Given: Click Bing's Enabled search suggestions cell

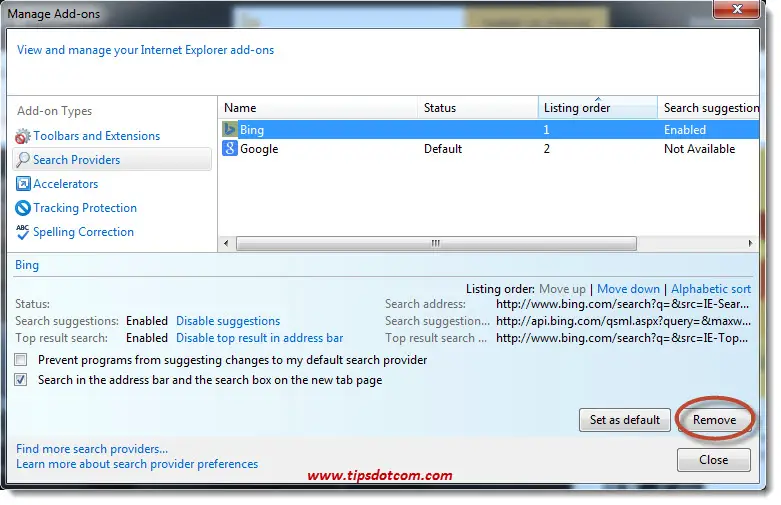Looking at the screenshot, I should pyautogui.click(x=685, y=130).
